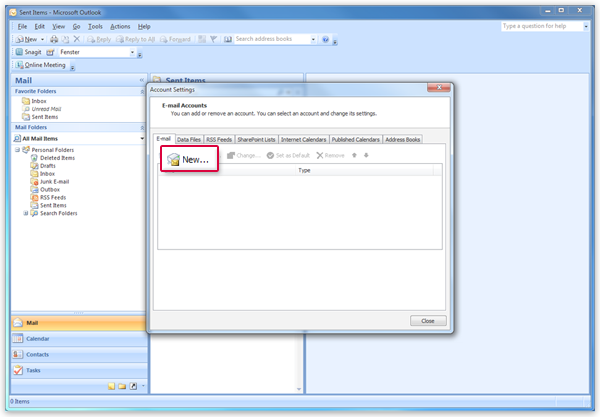
Task: Click the Reply to All toolbar button
Action: (x=135, y=39)
